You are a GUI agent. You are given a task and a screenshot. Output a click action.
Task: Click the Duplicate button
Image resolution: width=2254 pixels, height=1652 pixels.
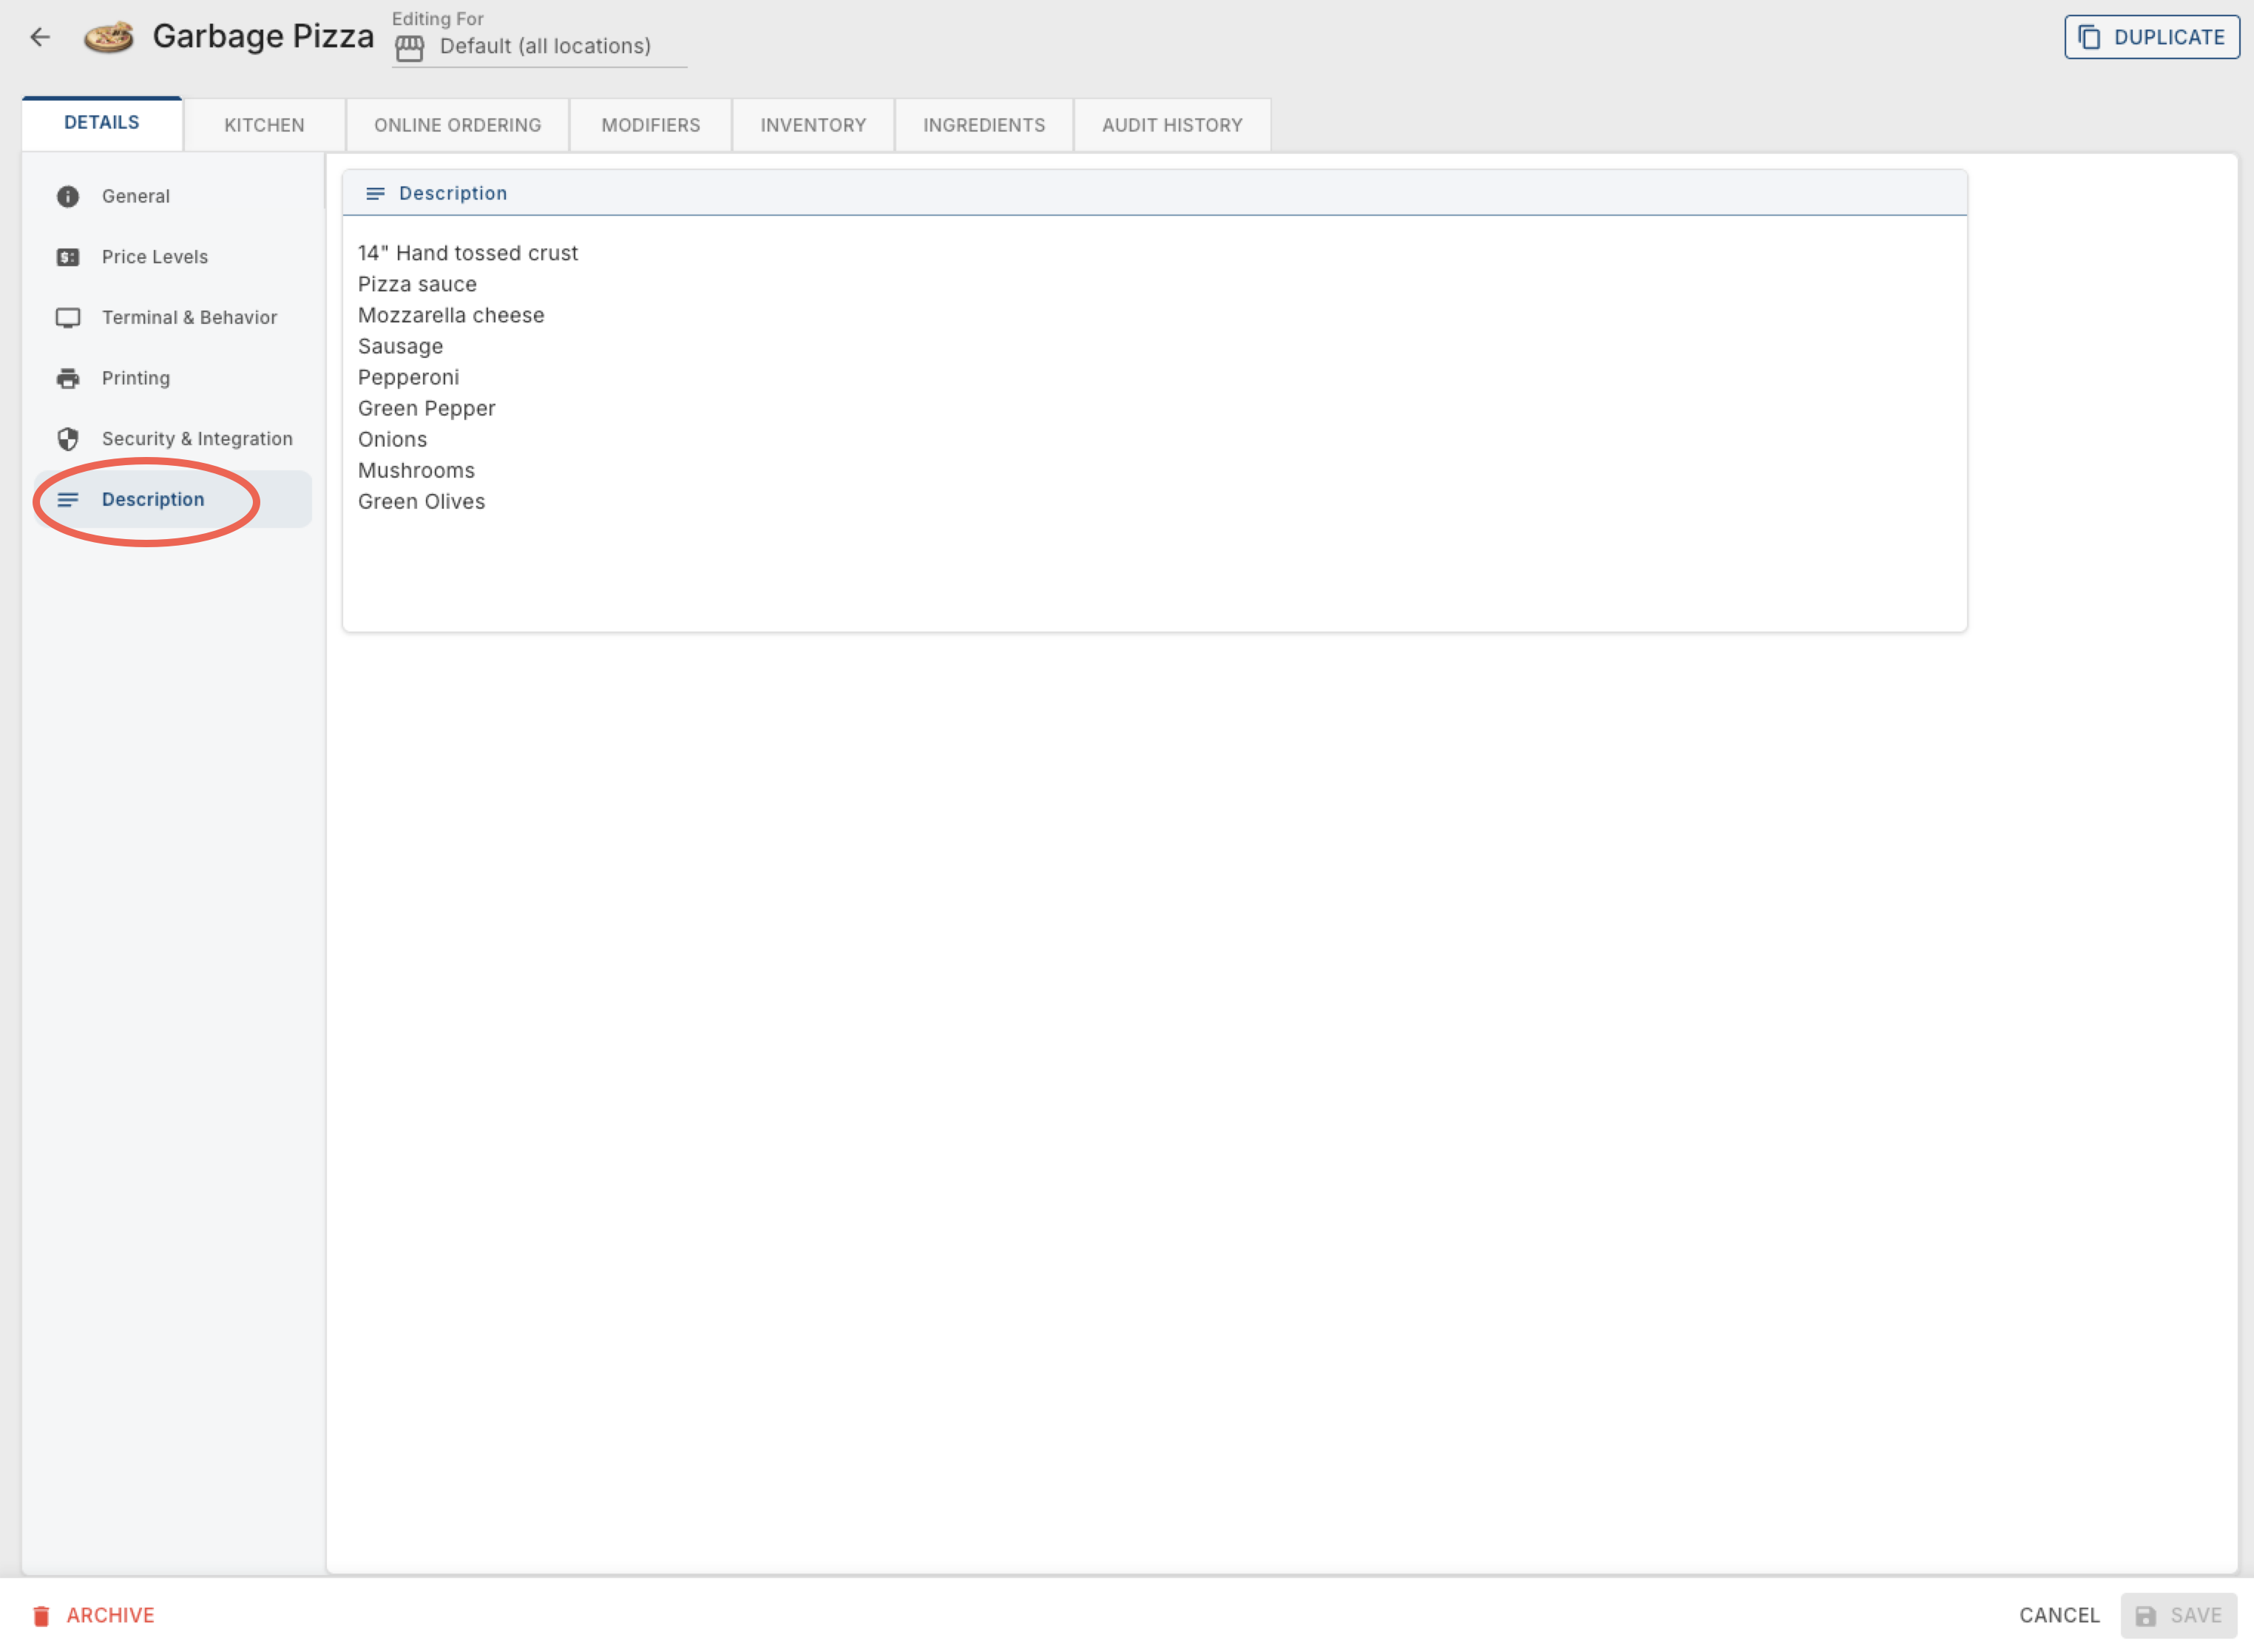pyautogui.click(x=2151, y=37)
